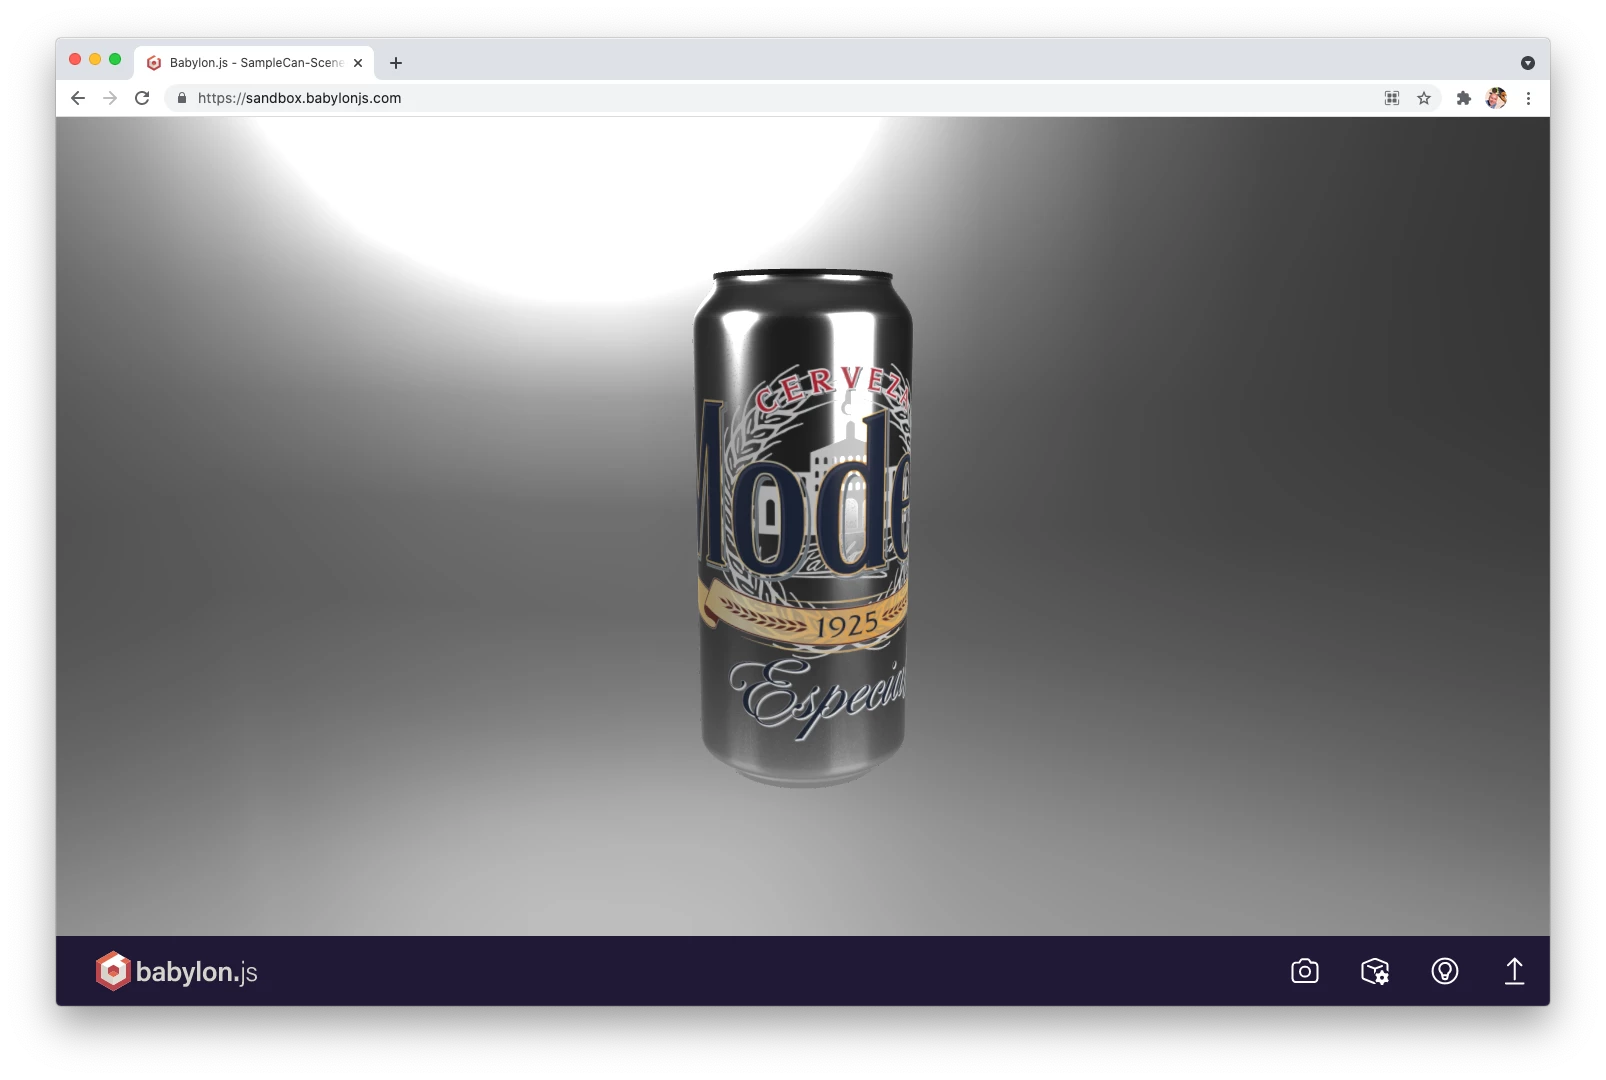Open the tab search dropdown arrow
The image size is (1606, 1080).
1528,63
